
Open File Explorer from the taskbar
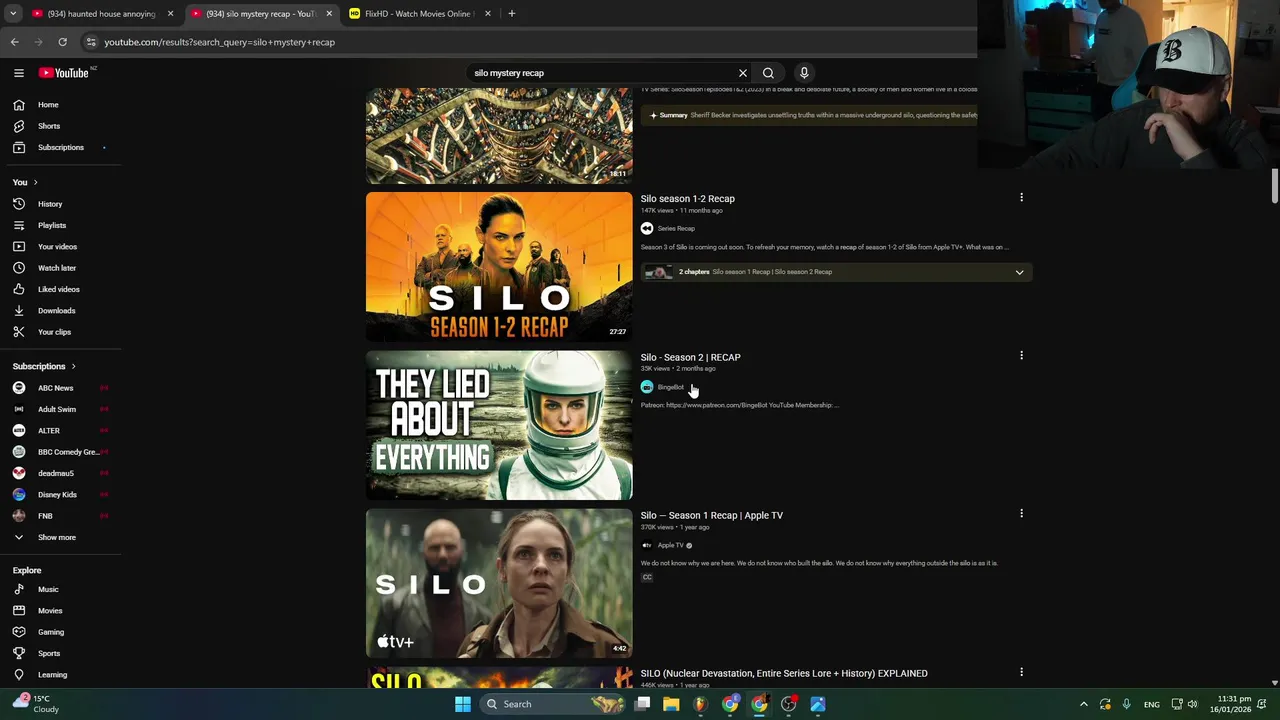(x=671, y=704)
